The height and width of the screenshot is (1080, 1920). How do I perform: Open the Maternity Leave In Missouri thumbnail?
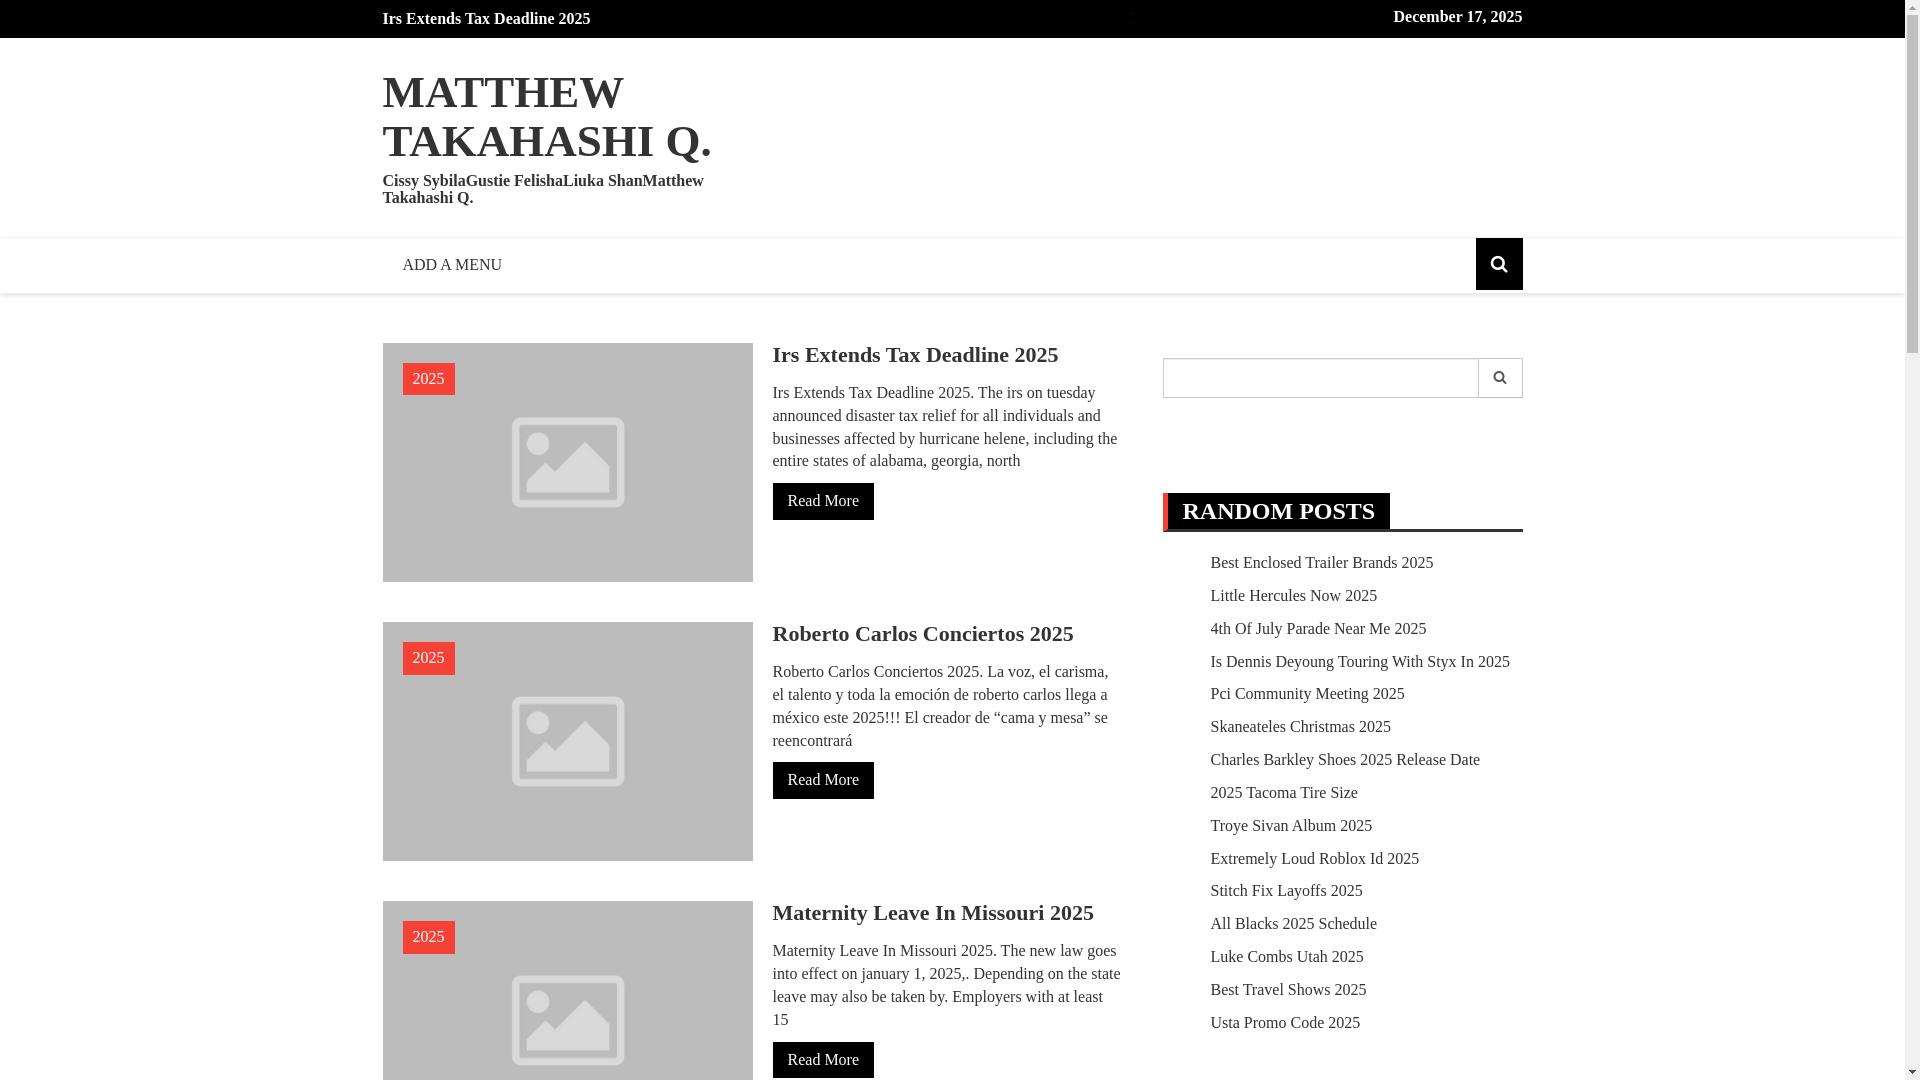click(x=567, y=990)
